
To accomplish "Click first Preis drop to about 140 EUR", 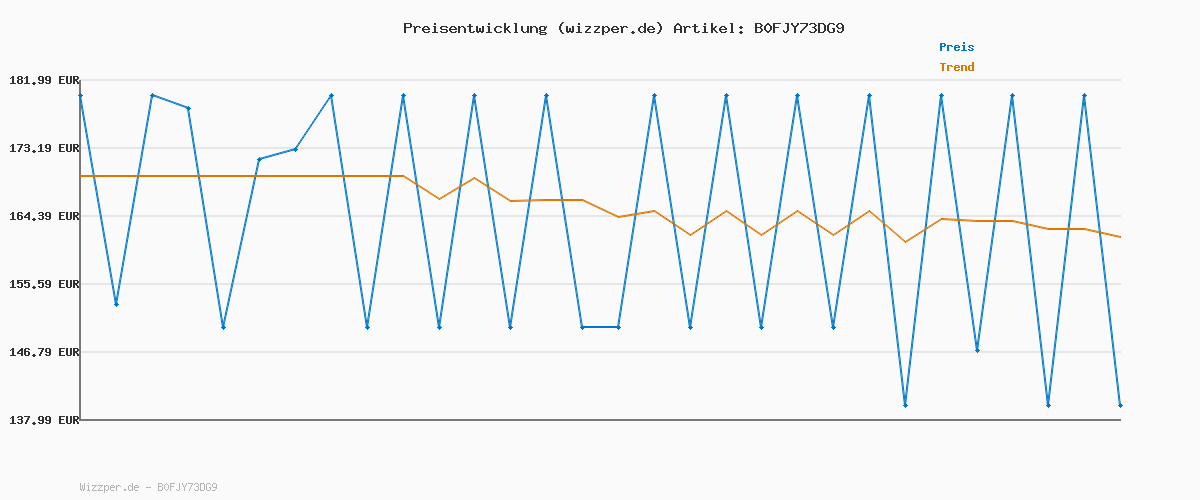I will [x=905, y=405].
